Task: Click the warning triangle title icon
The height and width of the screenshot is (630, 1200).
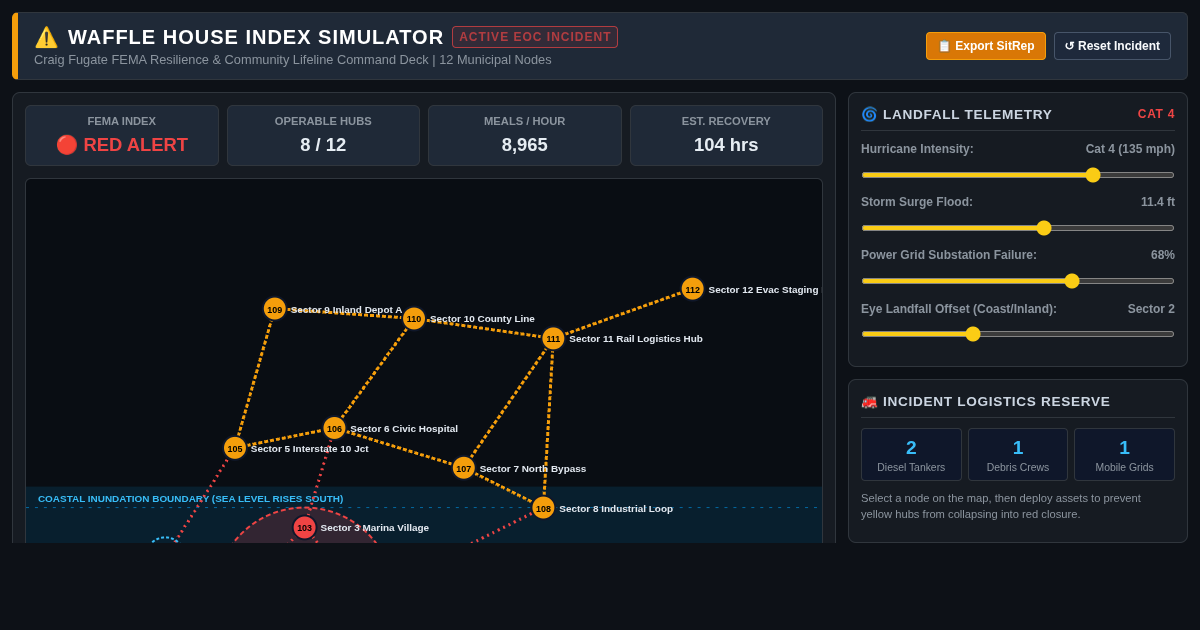Action: 46,37
